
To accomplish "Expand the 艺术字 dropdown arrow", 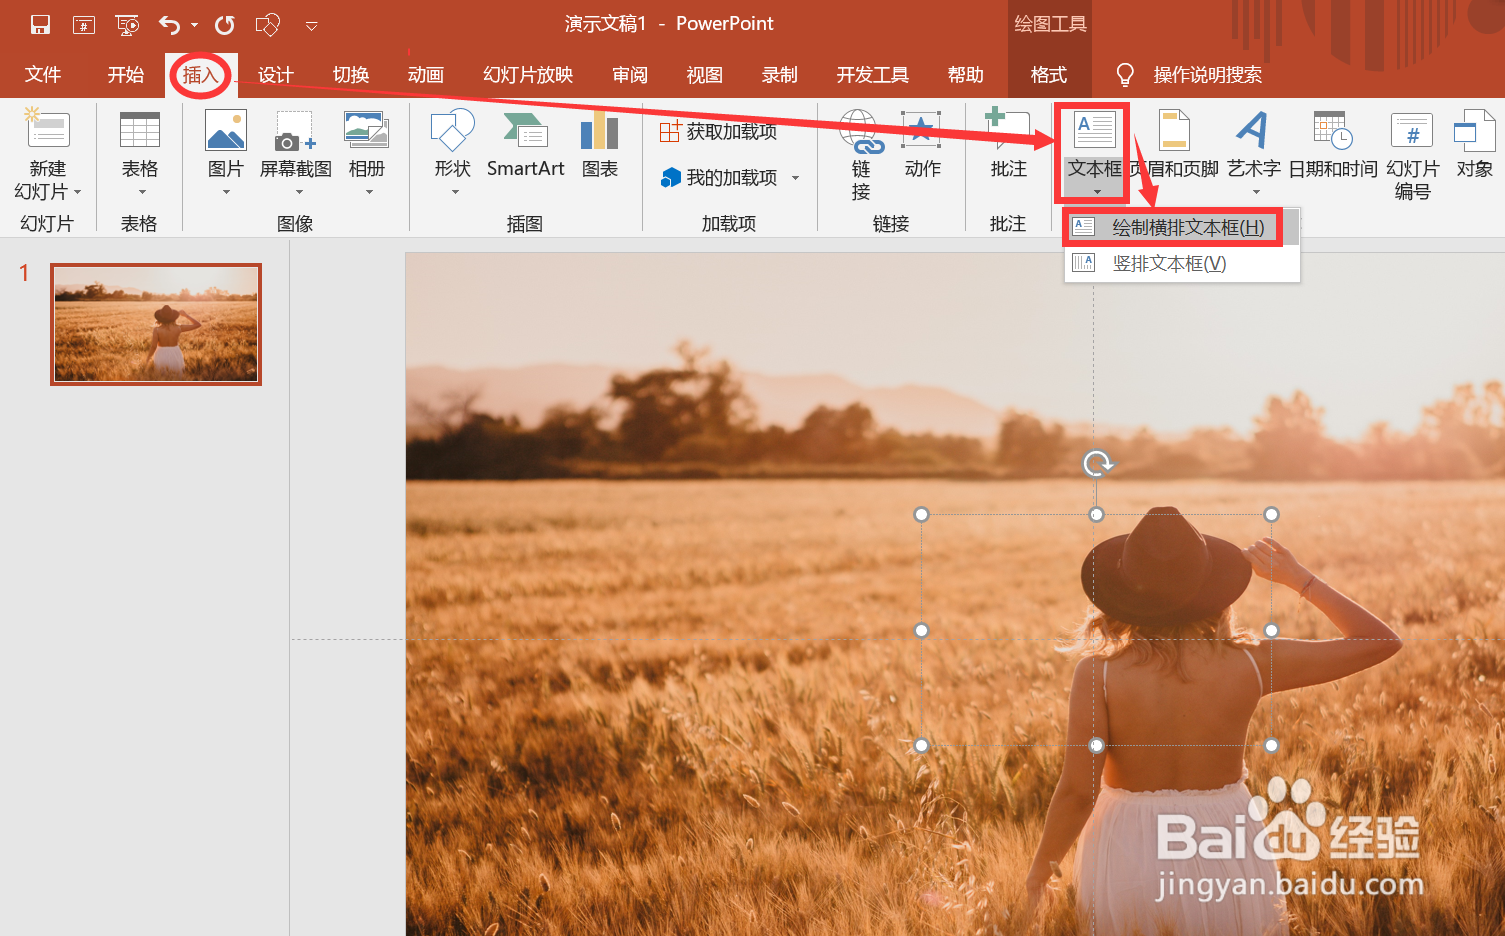I will pyautogui.click(x=1256, y=192).
